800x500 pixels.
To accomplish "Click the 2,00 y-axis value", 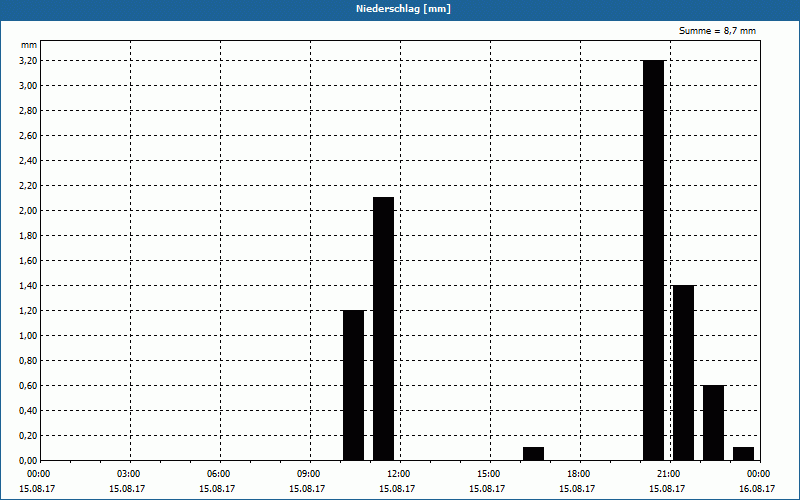I will [28, 211].
